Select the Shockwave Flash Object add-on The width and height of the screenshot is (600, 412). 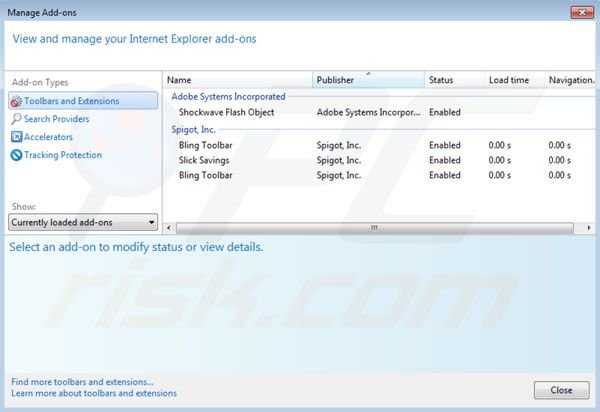(x=226, y=112)
